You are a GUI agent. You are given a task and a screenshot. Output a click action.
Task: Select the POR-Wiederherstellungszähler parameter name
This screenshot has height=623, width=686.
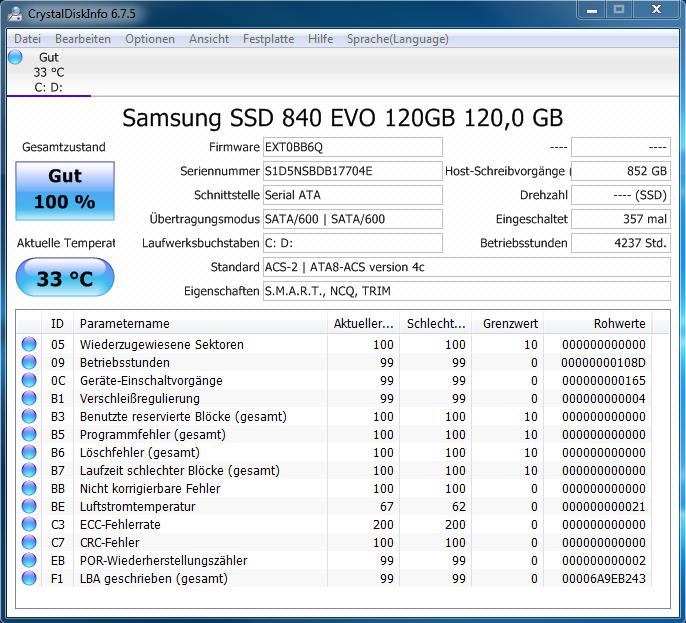coord(163,560)
